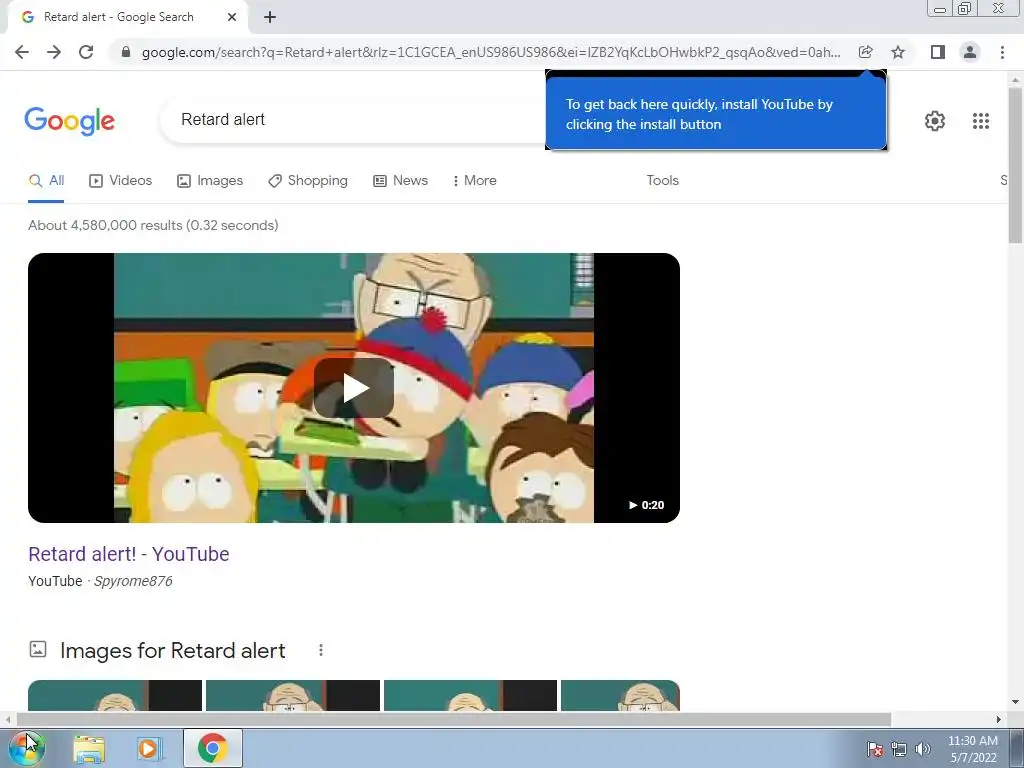The image size is (1024, 768).
Task: Open options for Images for Retard alert
Action: pos(321,650)
